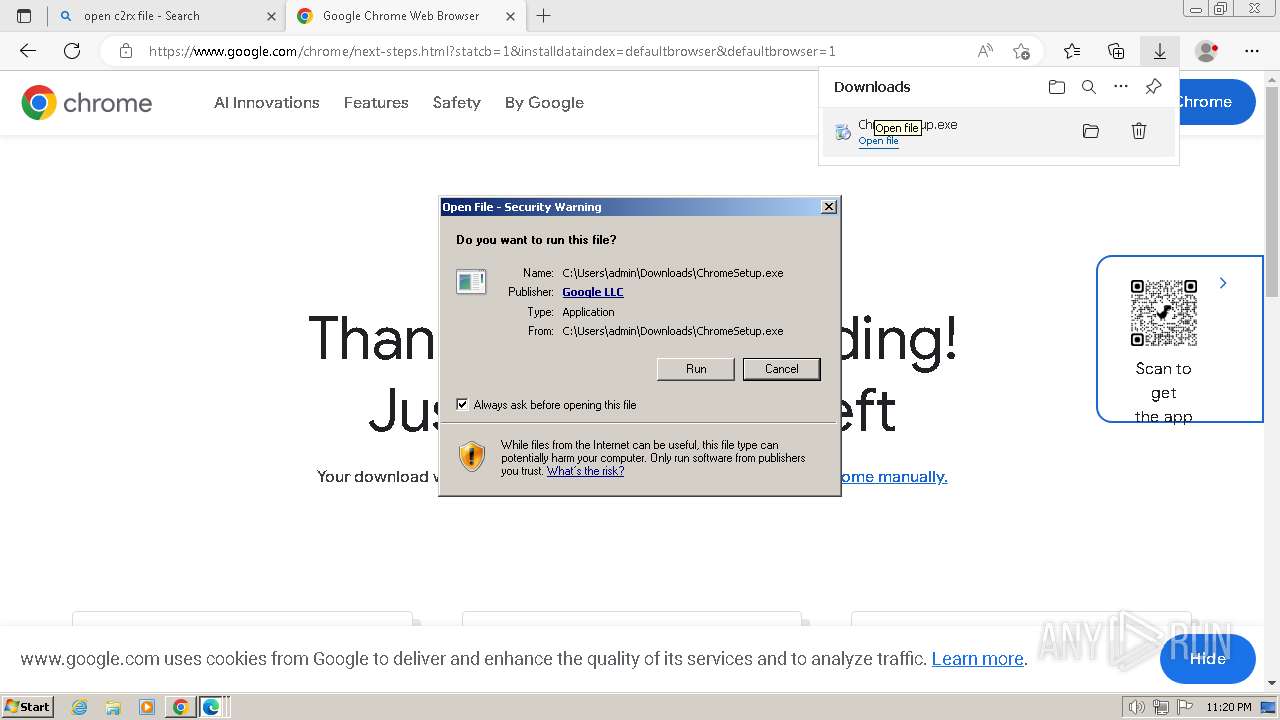Click Open file link under ChromeSetup.exe
The image size is (1280, 720).
[x=878, y=141]
